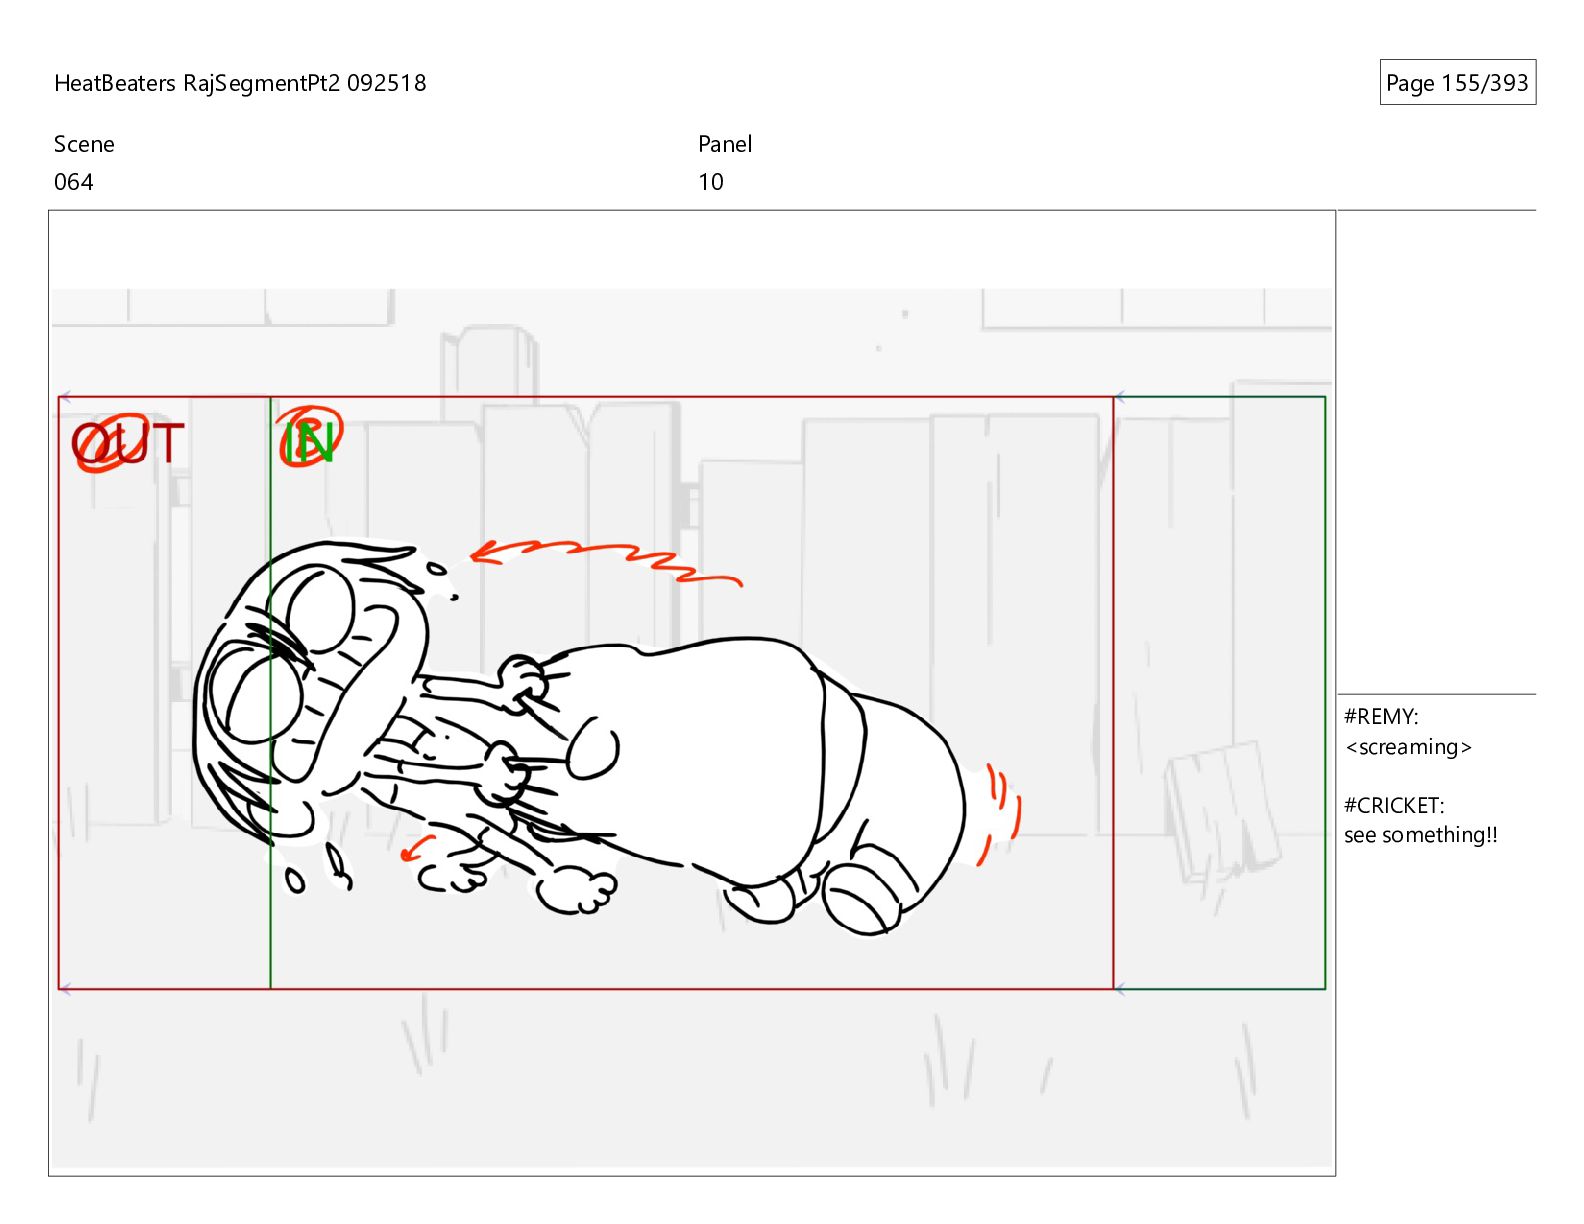Click the red 'OUT' camera frame label

pyautogui.click(x=128, y=443)
